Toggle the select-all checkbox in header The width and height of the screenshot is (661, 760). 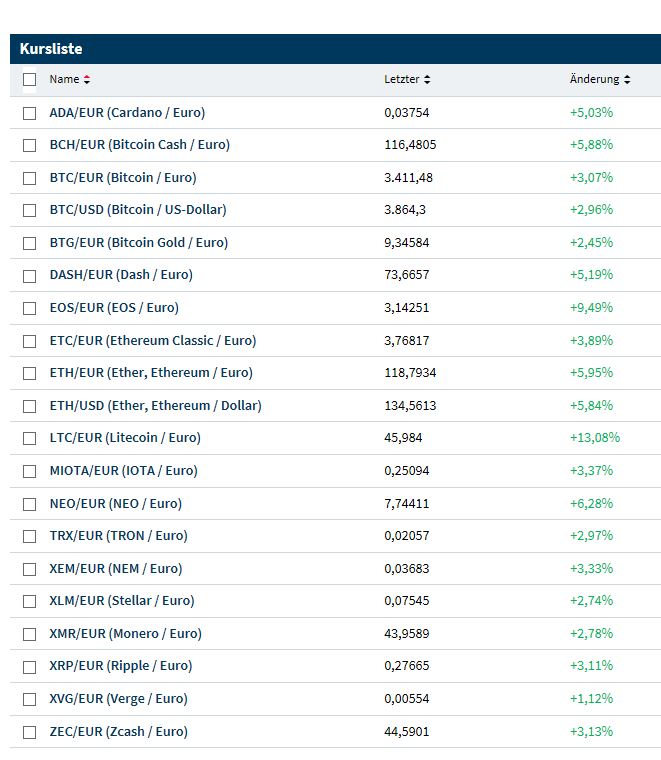(29, 79)
